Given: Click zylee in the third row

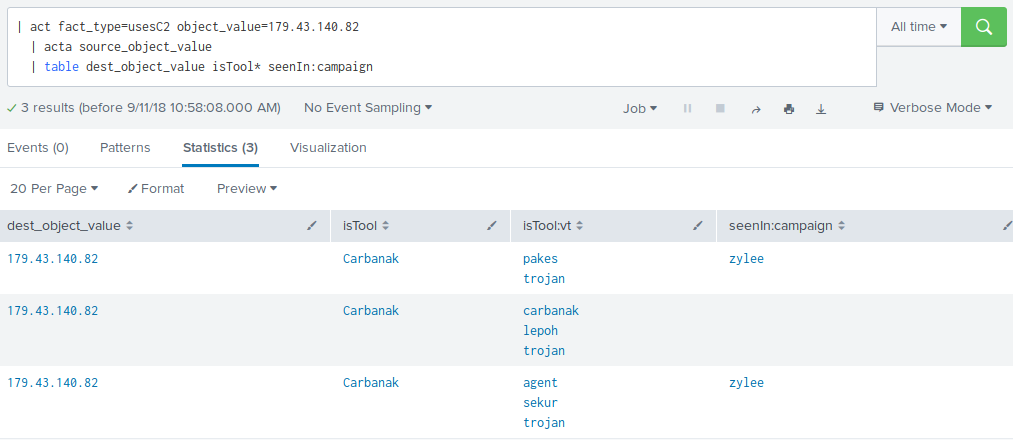Looking at the screenshot, I should pyautogui.click(x=746, y=382).
